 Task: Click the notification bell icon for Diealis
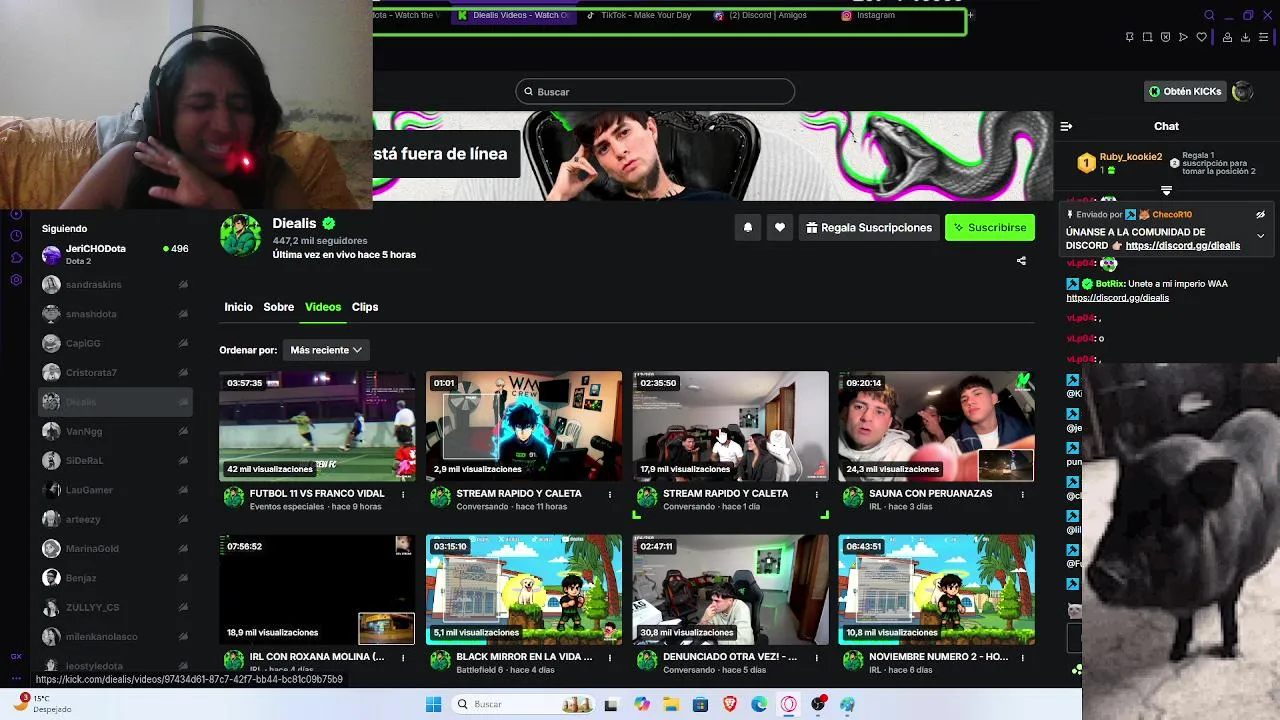tap(747, 228)
